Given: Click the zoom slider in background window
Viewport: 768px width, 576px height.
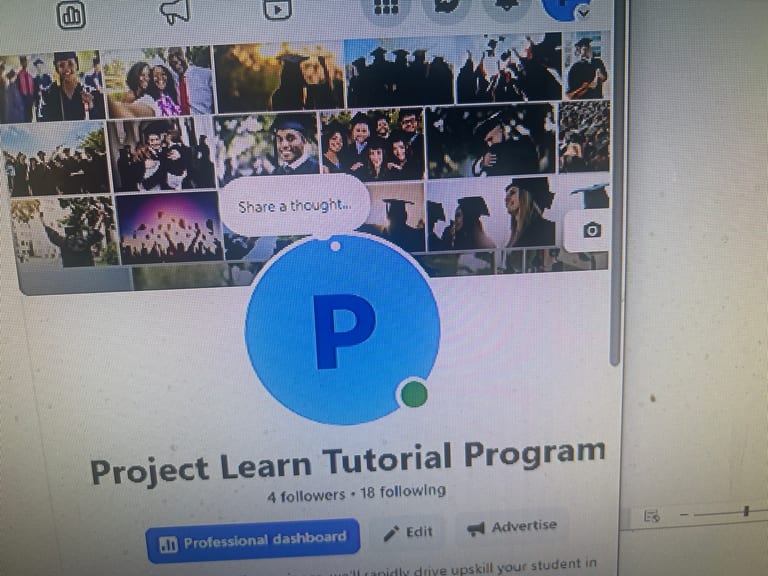Looking at the screenshot, I should (745, 511).
